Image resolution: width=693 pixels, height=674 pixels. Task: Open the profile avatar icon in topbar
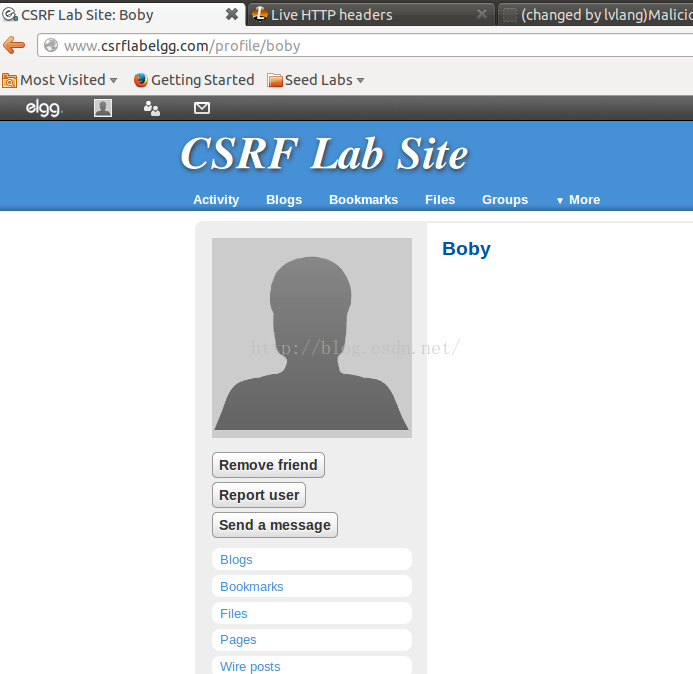tap(103, 108)
